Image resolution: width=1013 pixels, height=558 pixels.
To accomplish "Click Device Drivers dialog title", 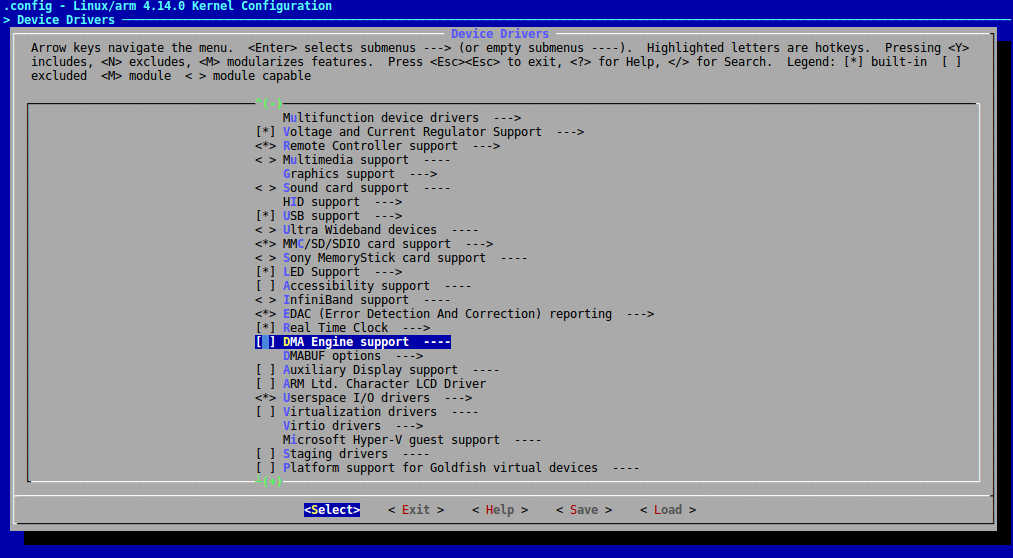I will tap(500, 34).
